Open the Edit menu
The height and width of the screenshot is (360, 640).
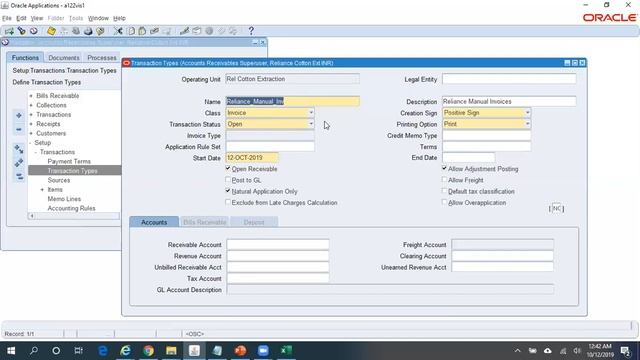tap(21, 18)
